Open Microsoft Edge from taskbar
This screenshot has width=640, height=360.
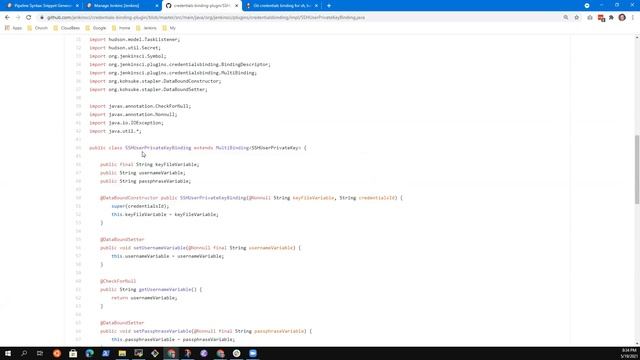(89, 353)
